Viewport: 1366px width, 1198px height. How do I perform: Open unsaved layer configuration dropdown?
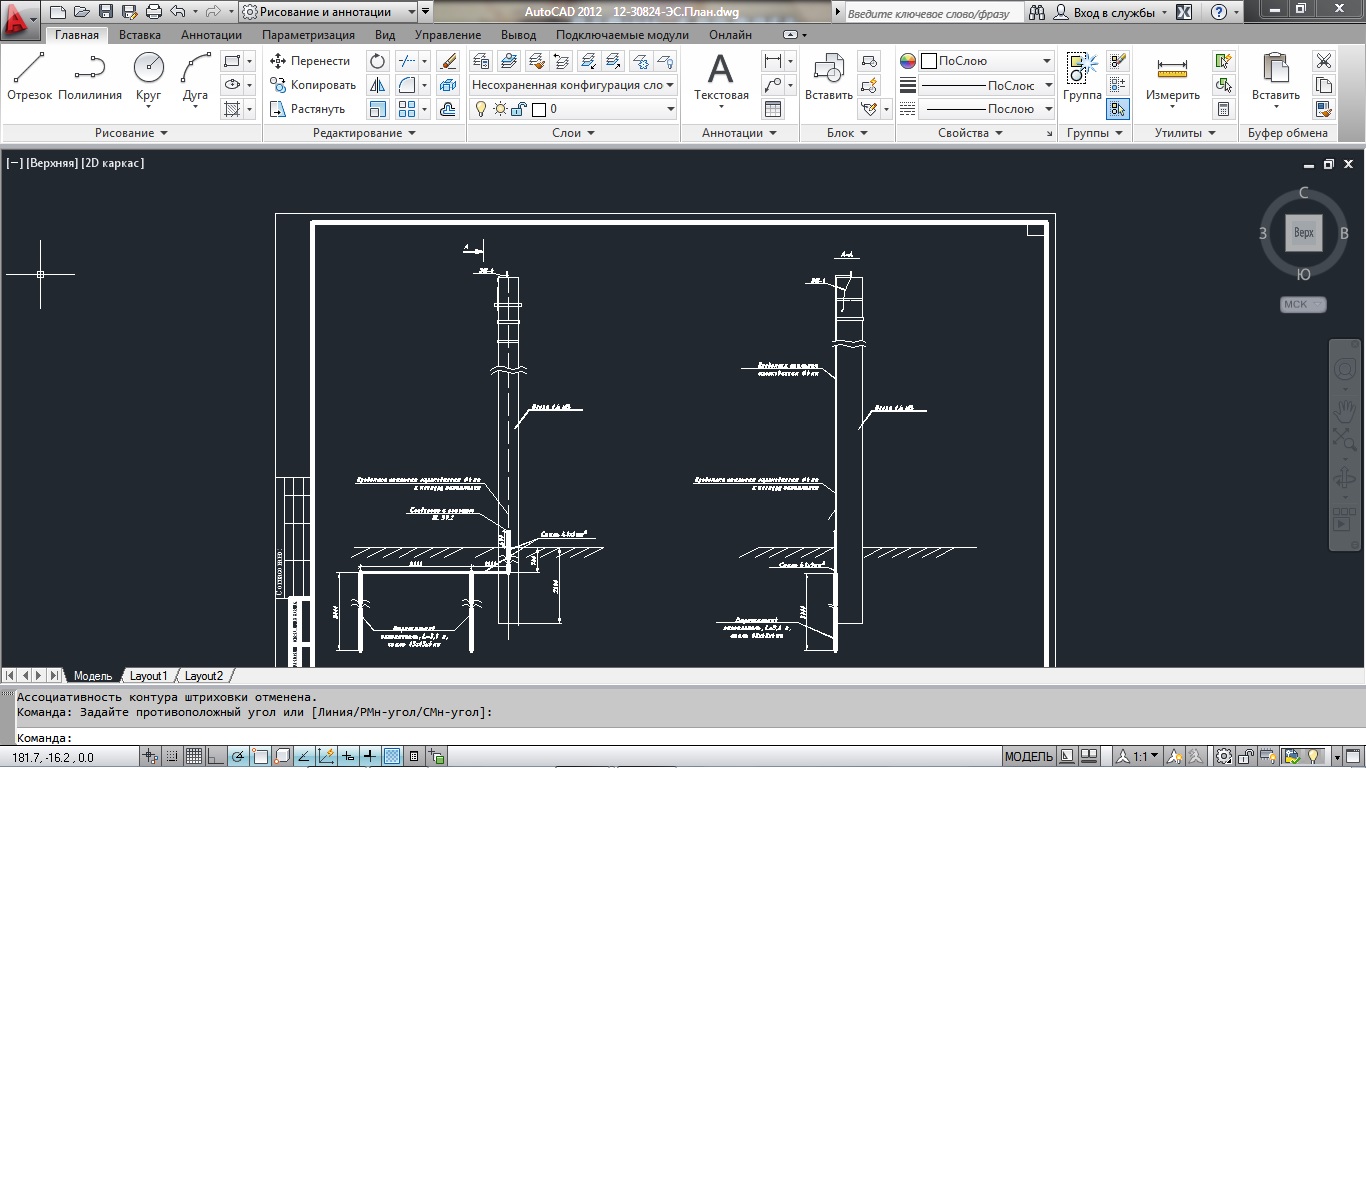(x=573, y=85)
